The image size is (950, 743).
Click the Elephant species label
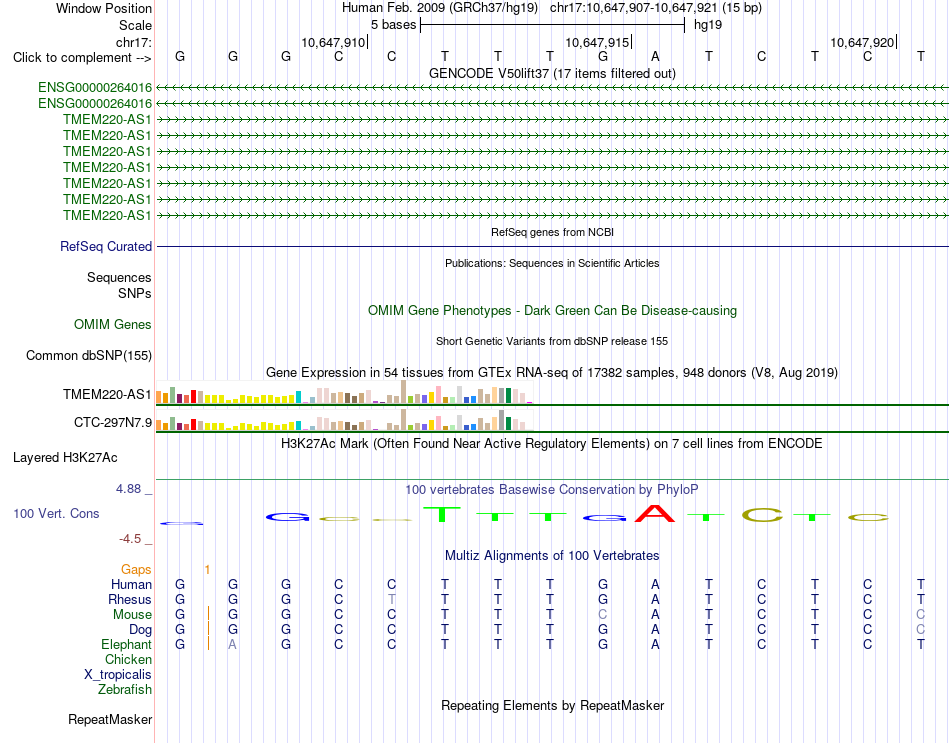(x=126, y=644)
